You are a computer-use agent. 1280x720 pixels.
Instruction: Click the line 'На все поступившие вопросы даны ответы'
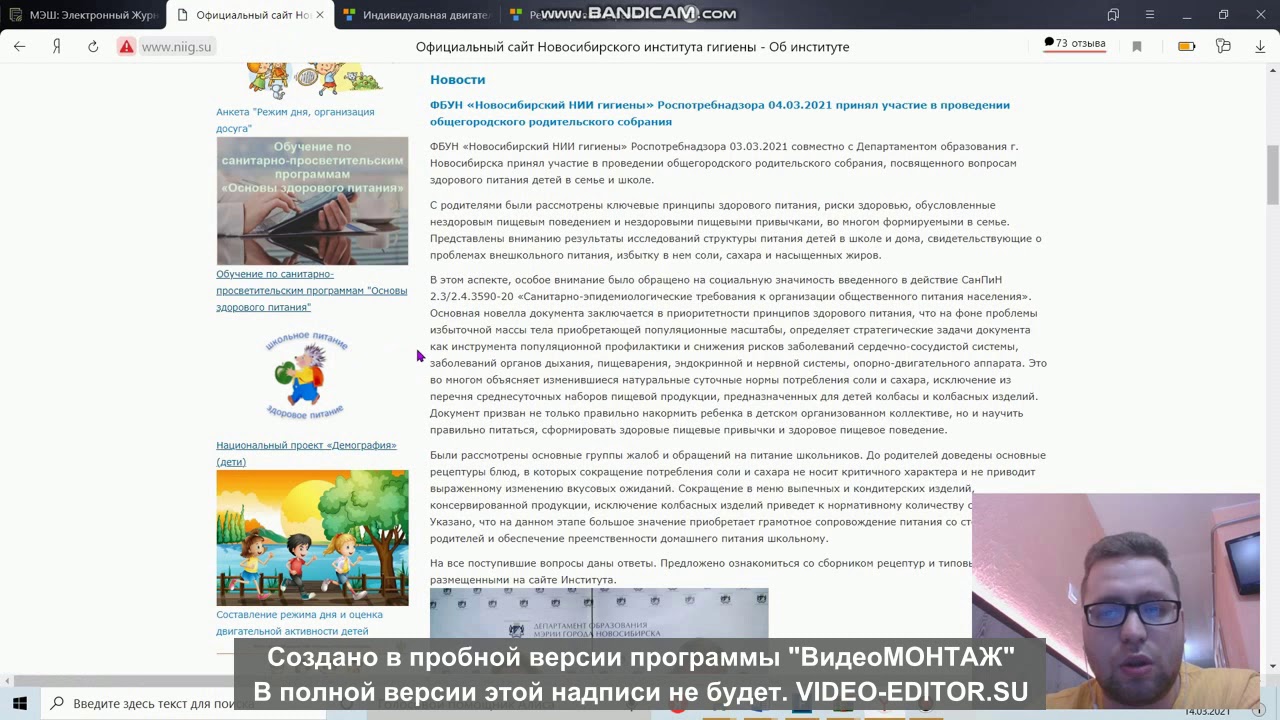pos(700,571)
